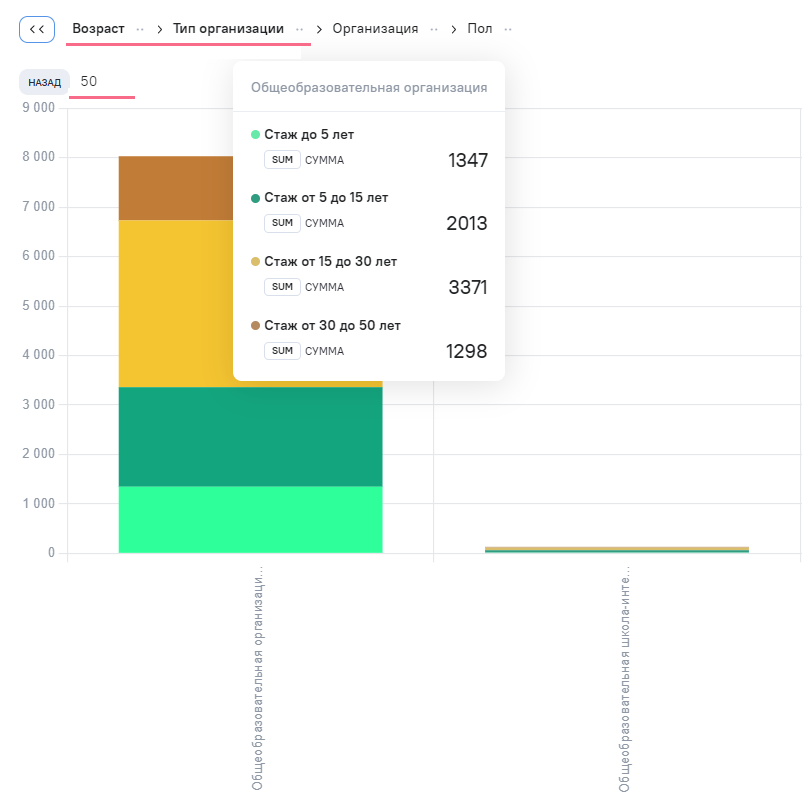This screenshot has height=796, width=802.
Task: Click the chevron arrow before Организация
Action: coord(320,29)
